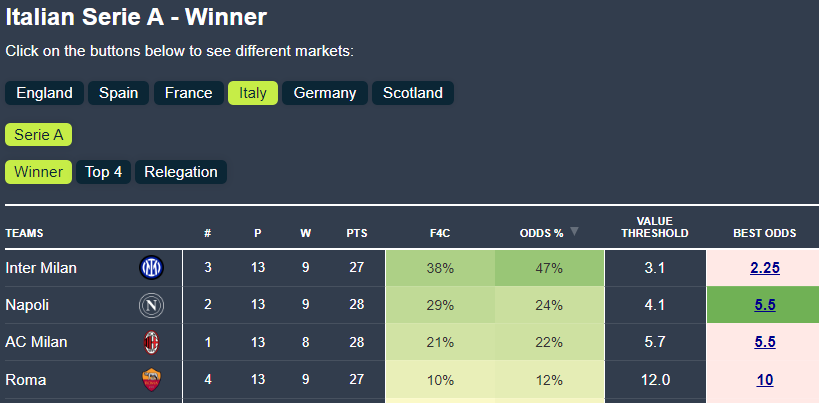Open Roma best odds 10 link
819x403 pixels.
[x=765, y=380]
